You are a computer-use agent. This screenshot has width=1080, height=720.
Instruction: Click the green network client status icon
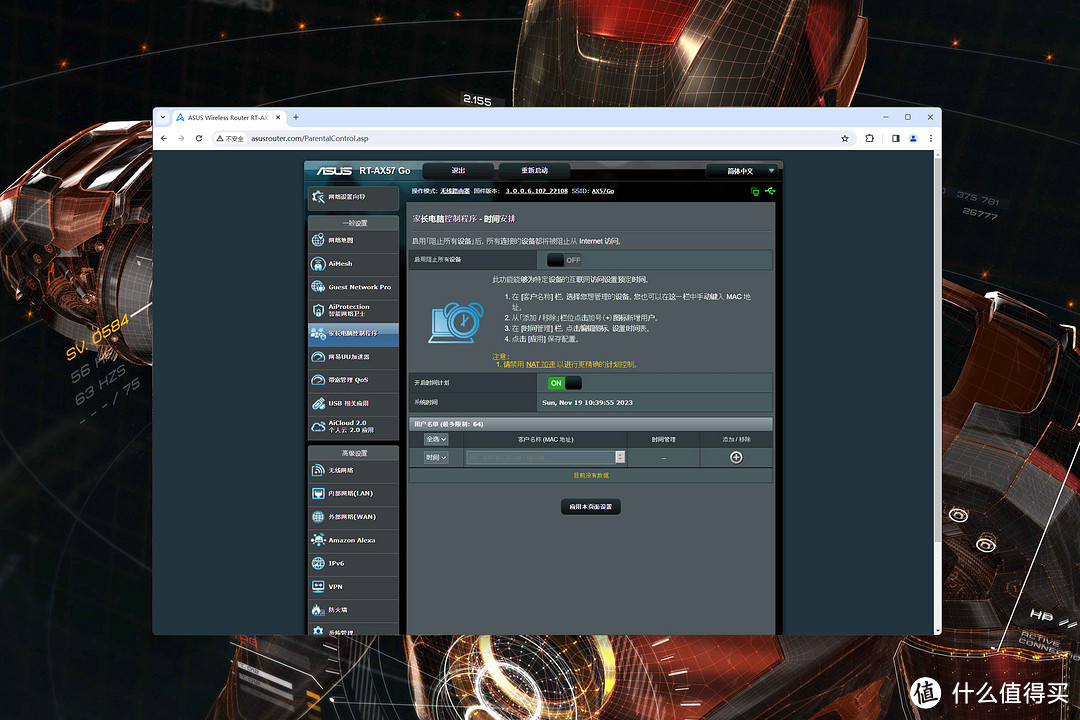(x=755, y=192)
